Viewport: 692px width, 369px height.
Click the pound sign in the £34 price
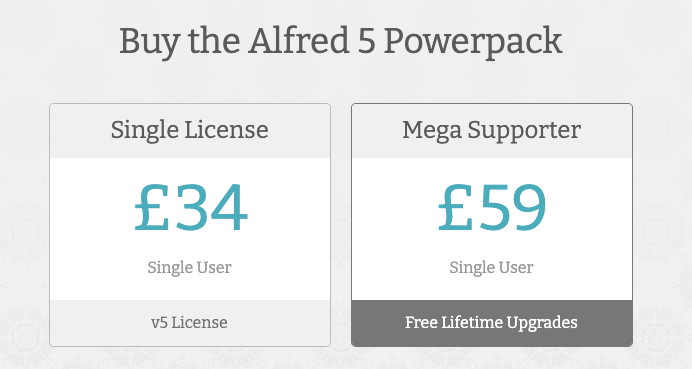[152, 207]
